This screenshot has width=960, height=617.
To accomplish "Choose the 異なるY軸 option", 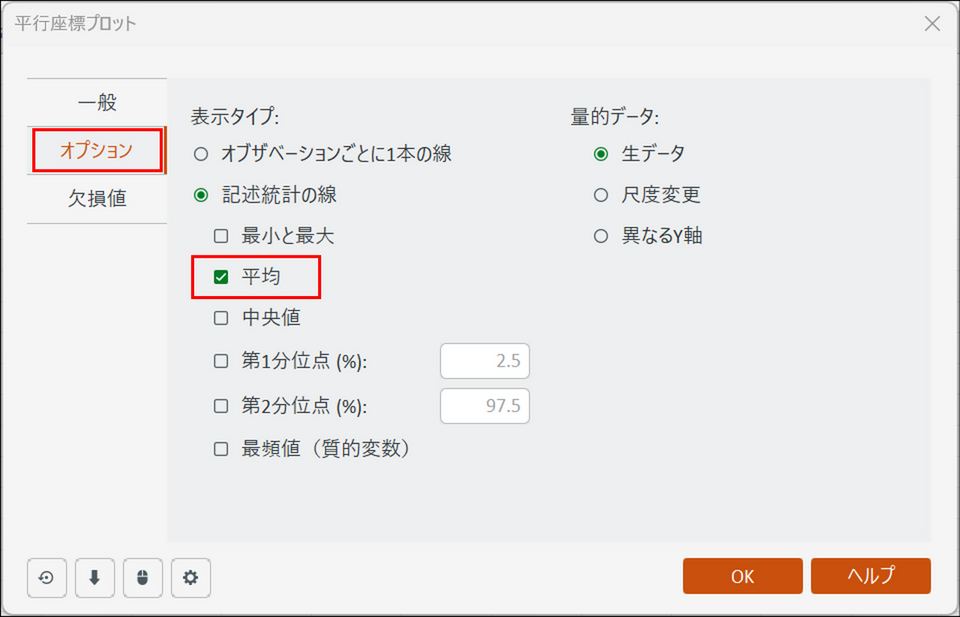I will pos(601,237).
